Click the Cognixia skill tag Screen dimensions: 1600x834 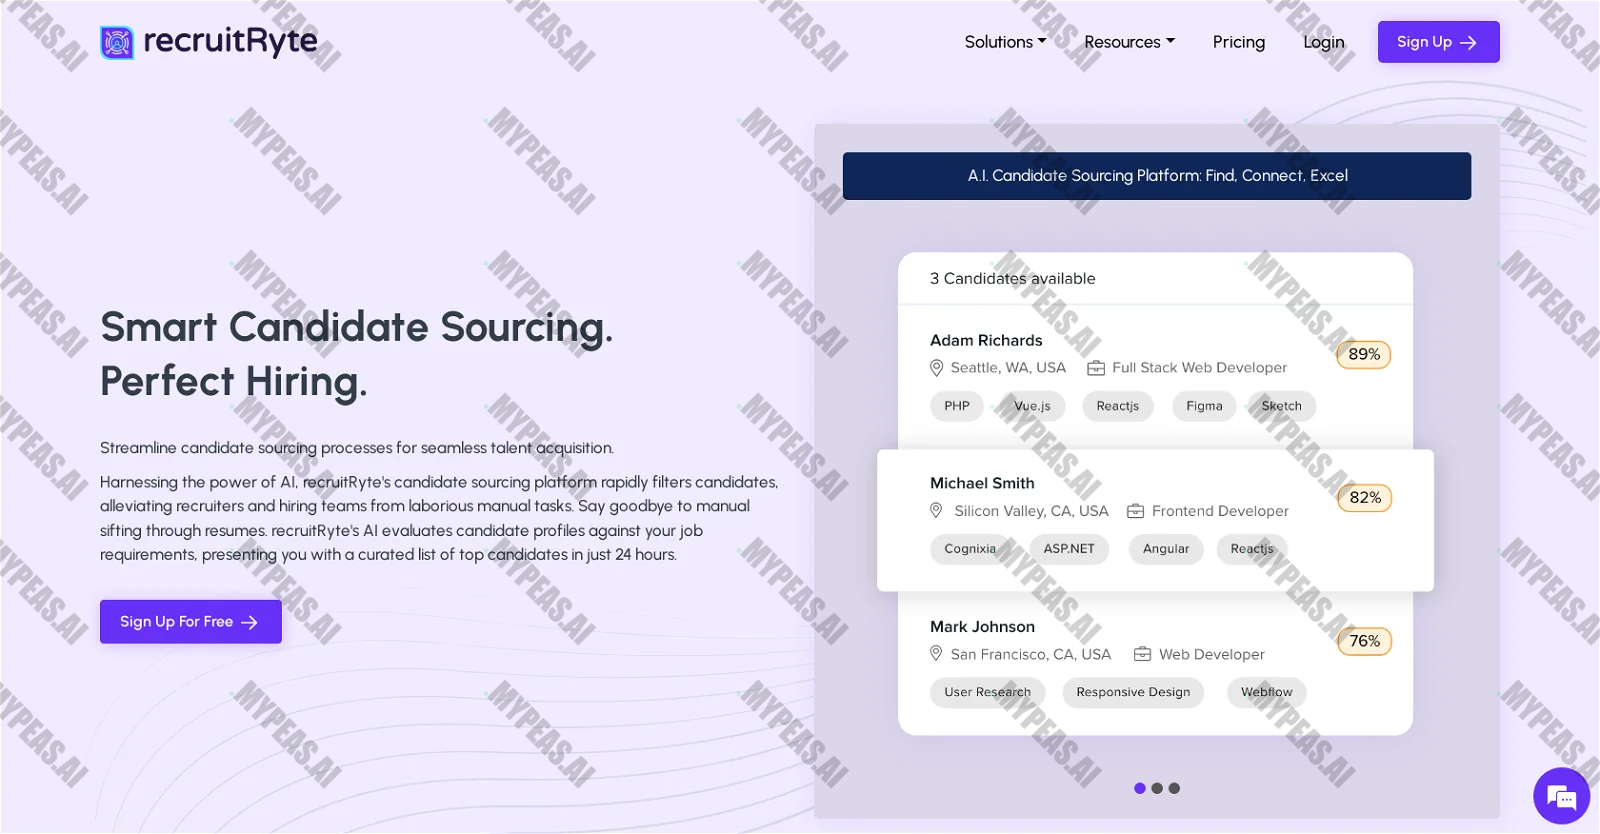[970, 549]
